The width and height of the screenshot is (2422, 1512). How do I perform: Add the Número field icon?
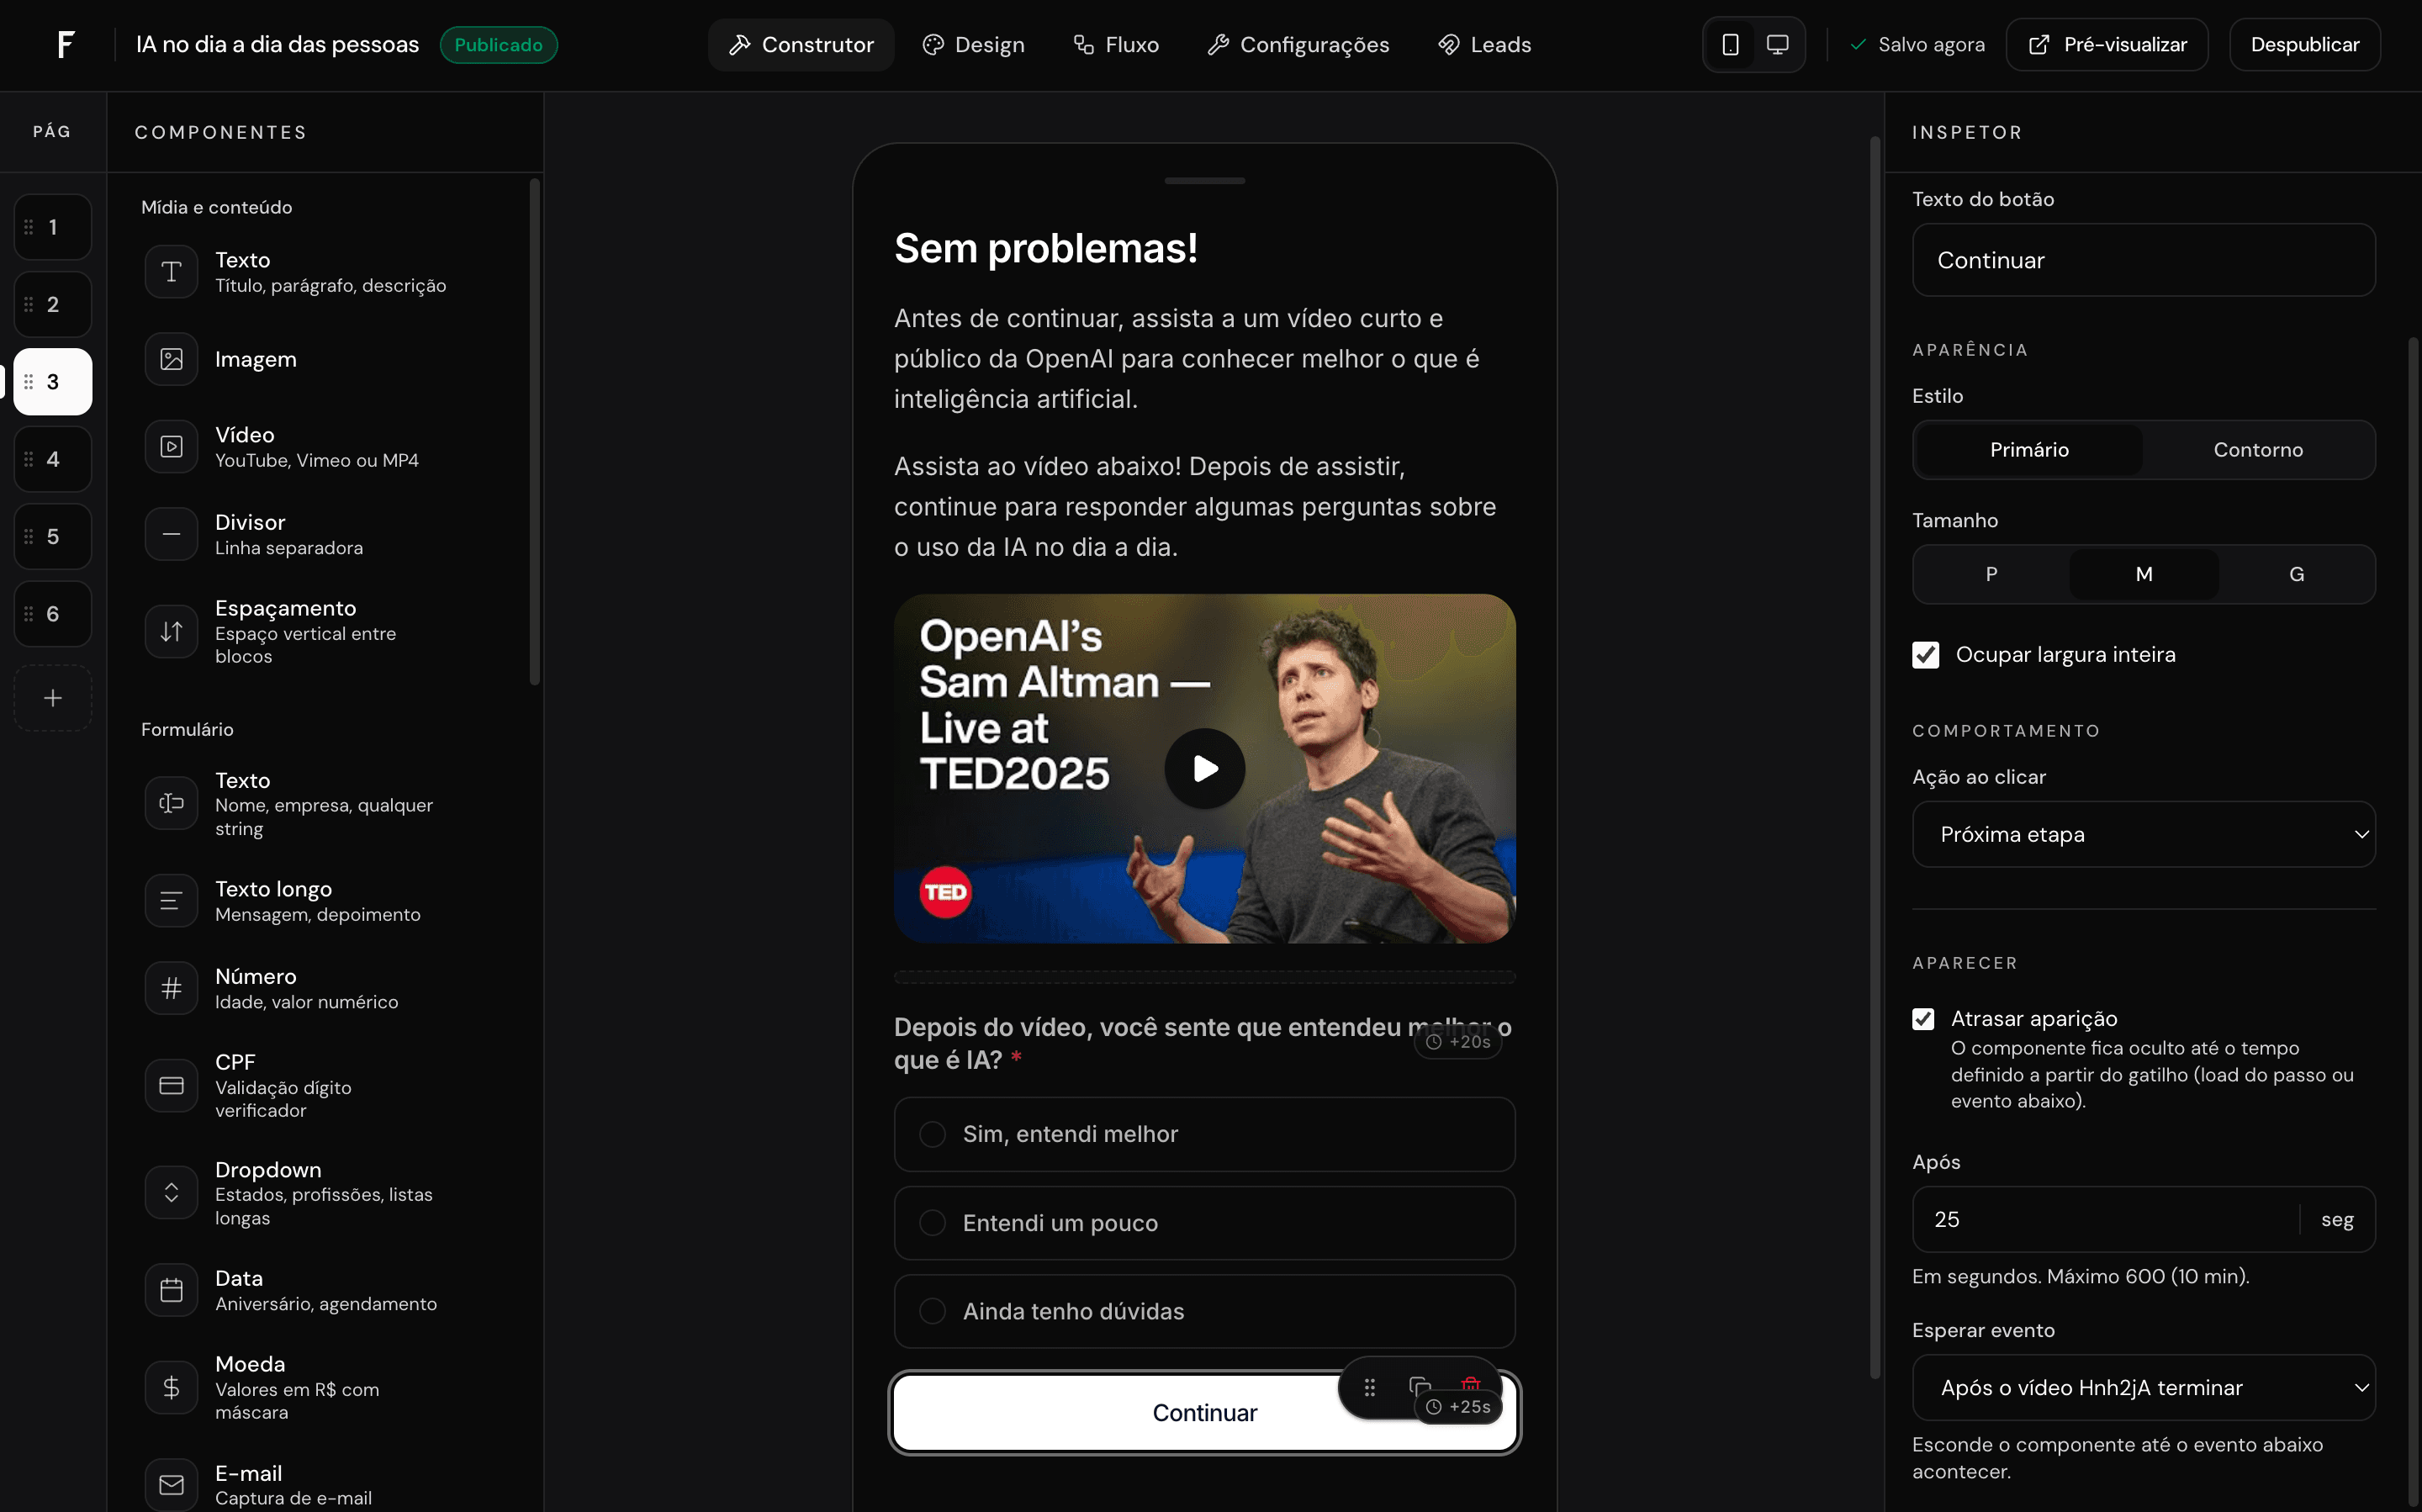171,988
